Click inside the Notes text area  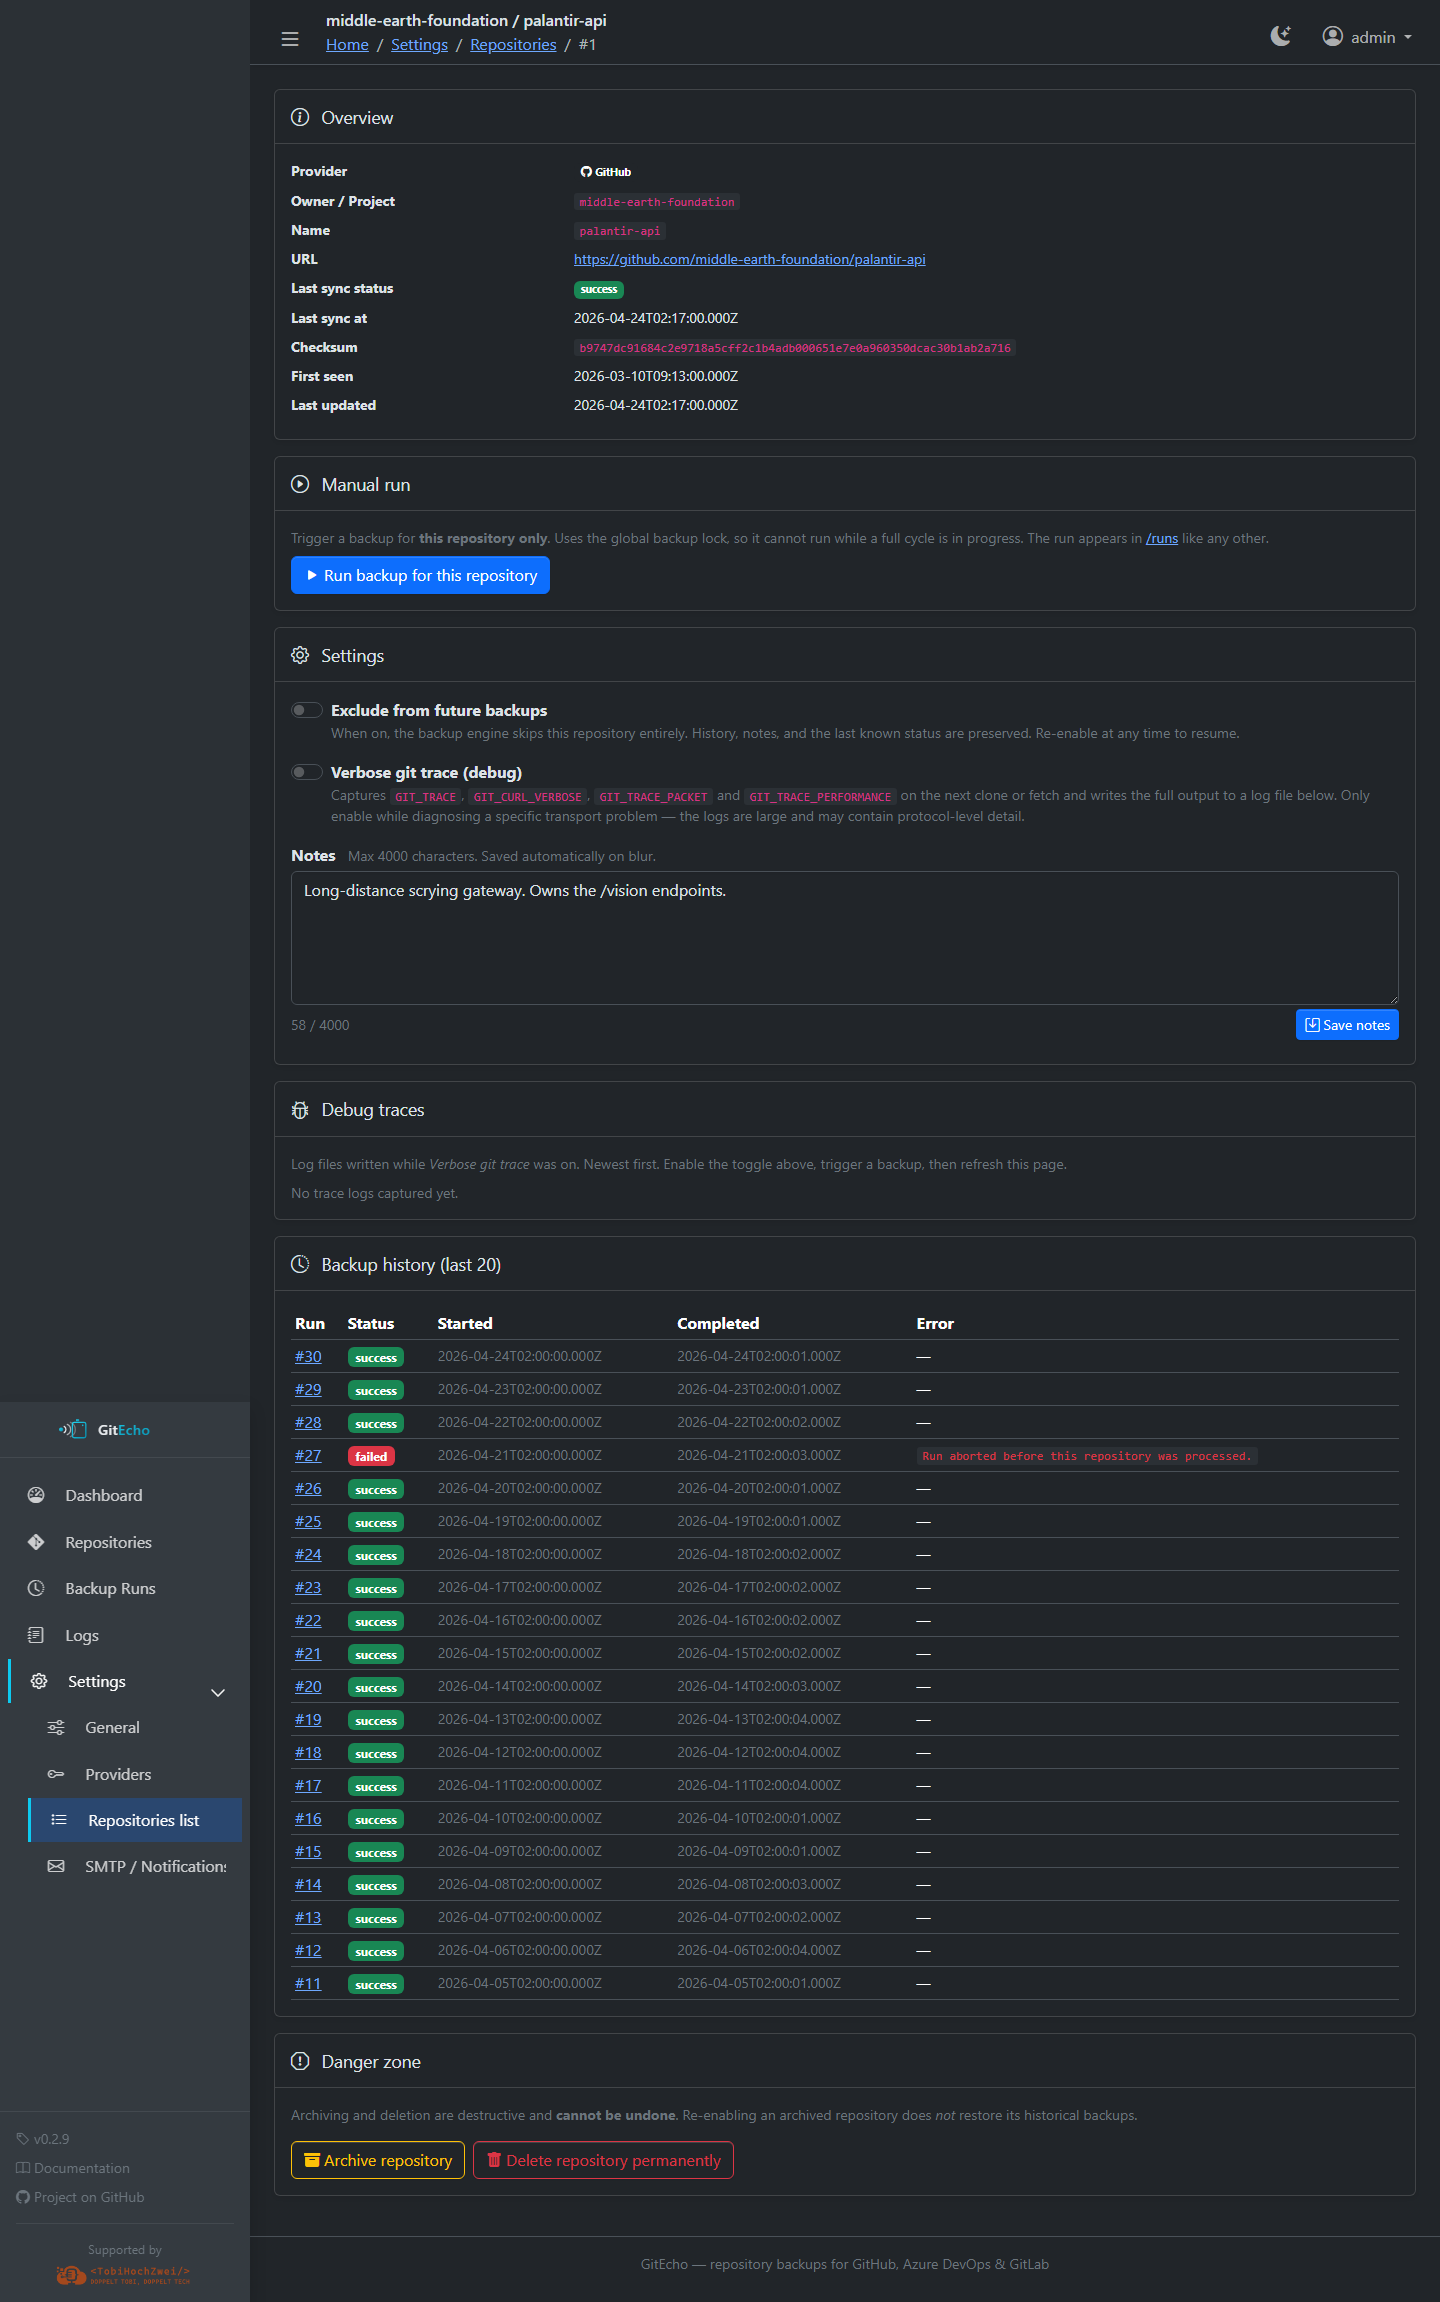coord(844,938)
